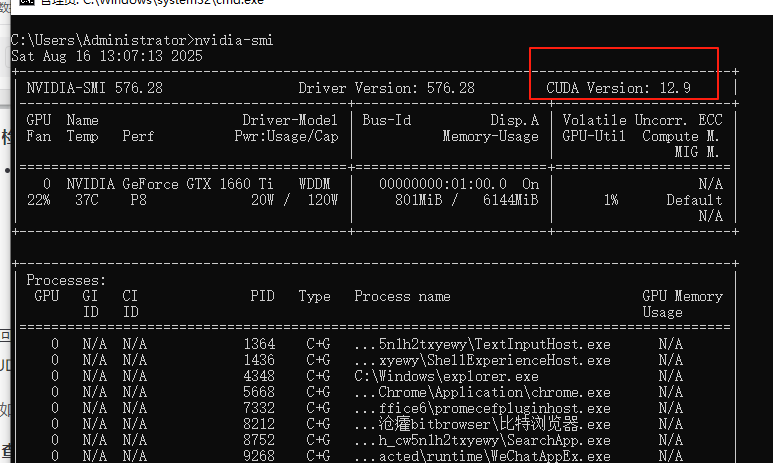Click the Volatile Uncorr. ECC header
This screenshot has height=463, width=773.
pos(642,120)
